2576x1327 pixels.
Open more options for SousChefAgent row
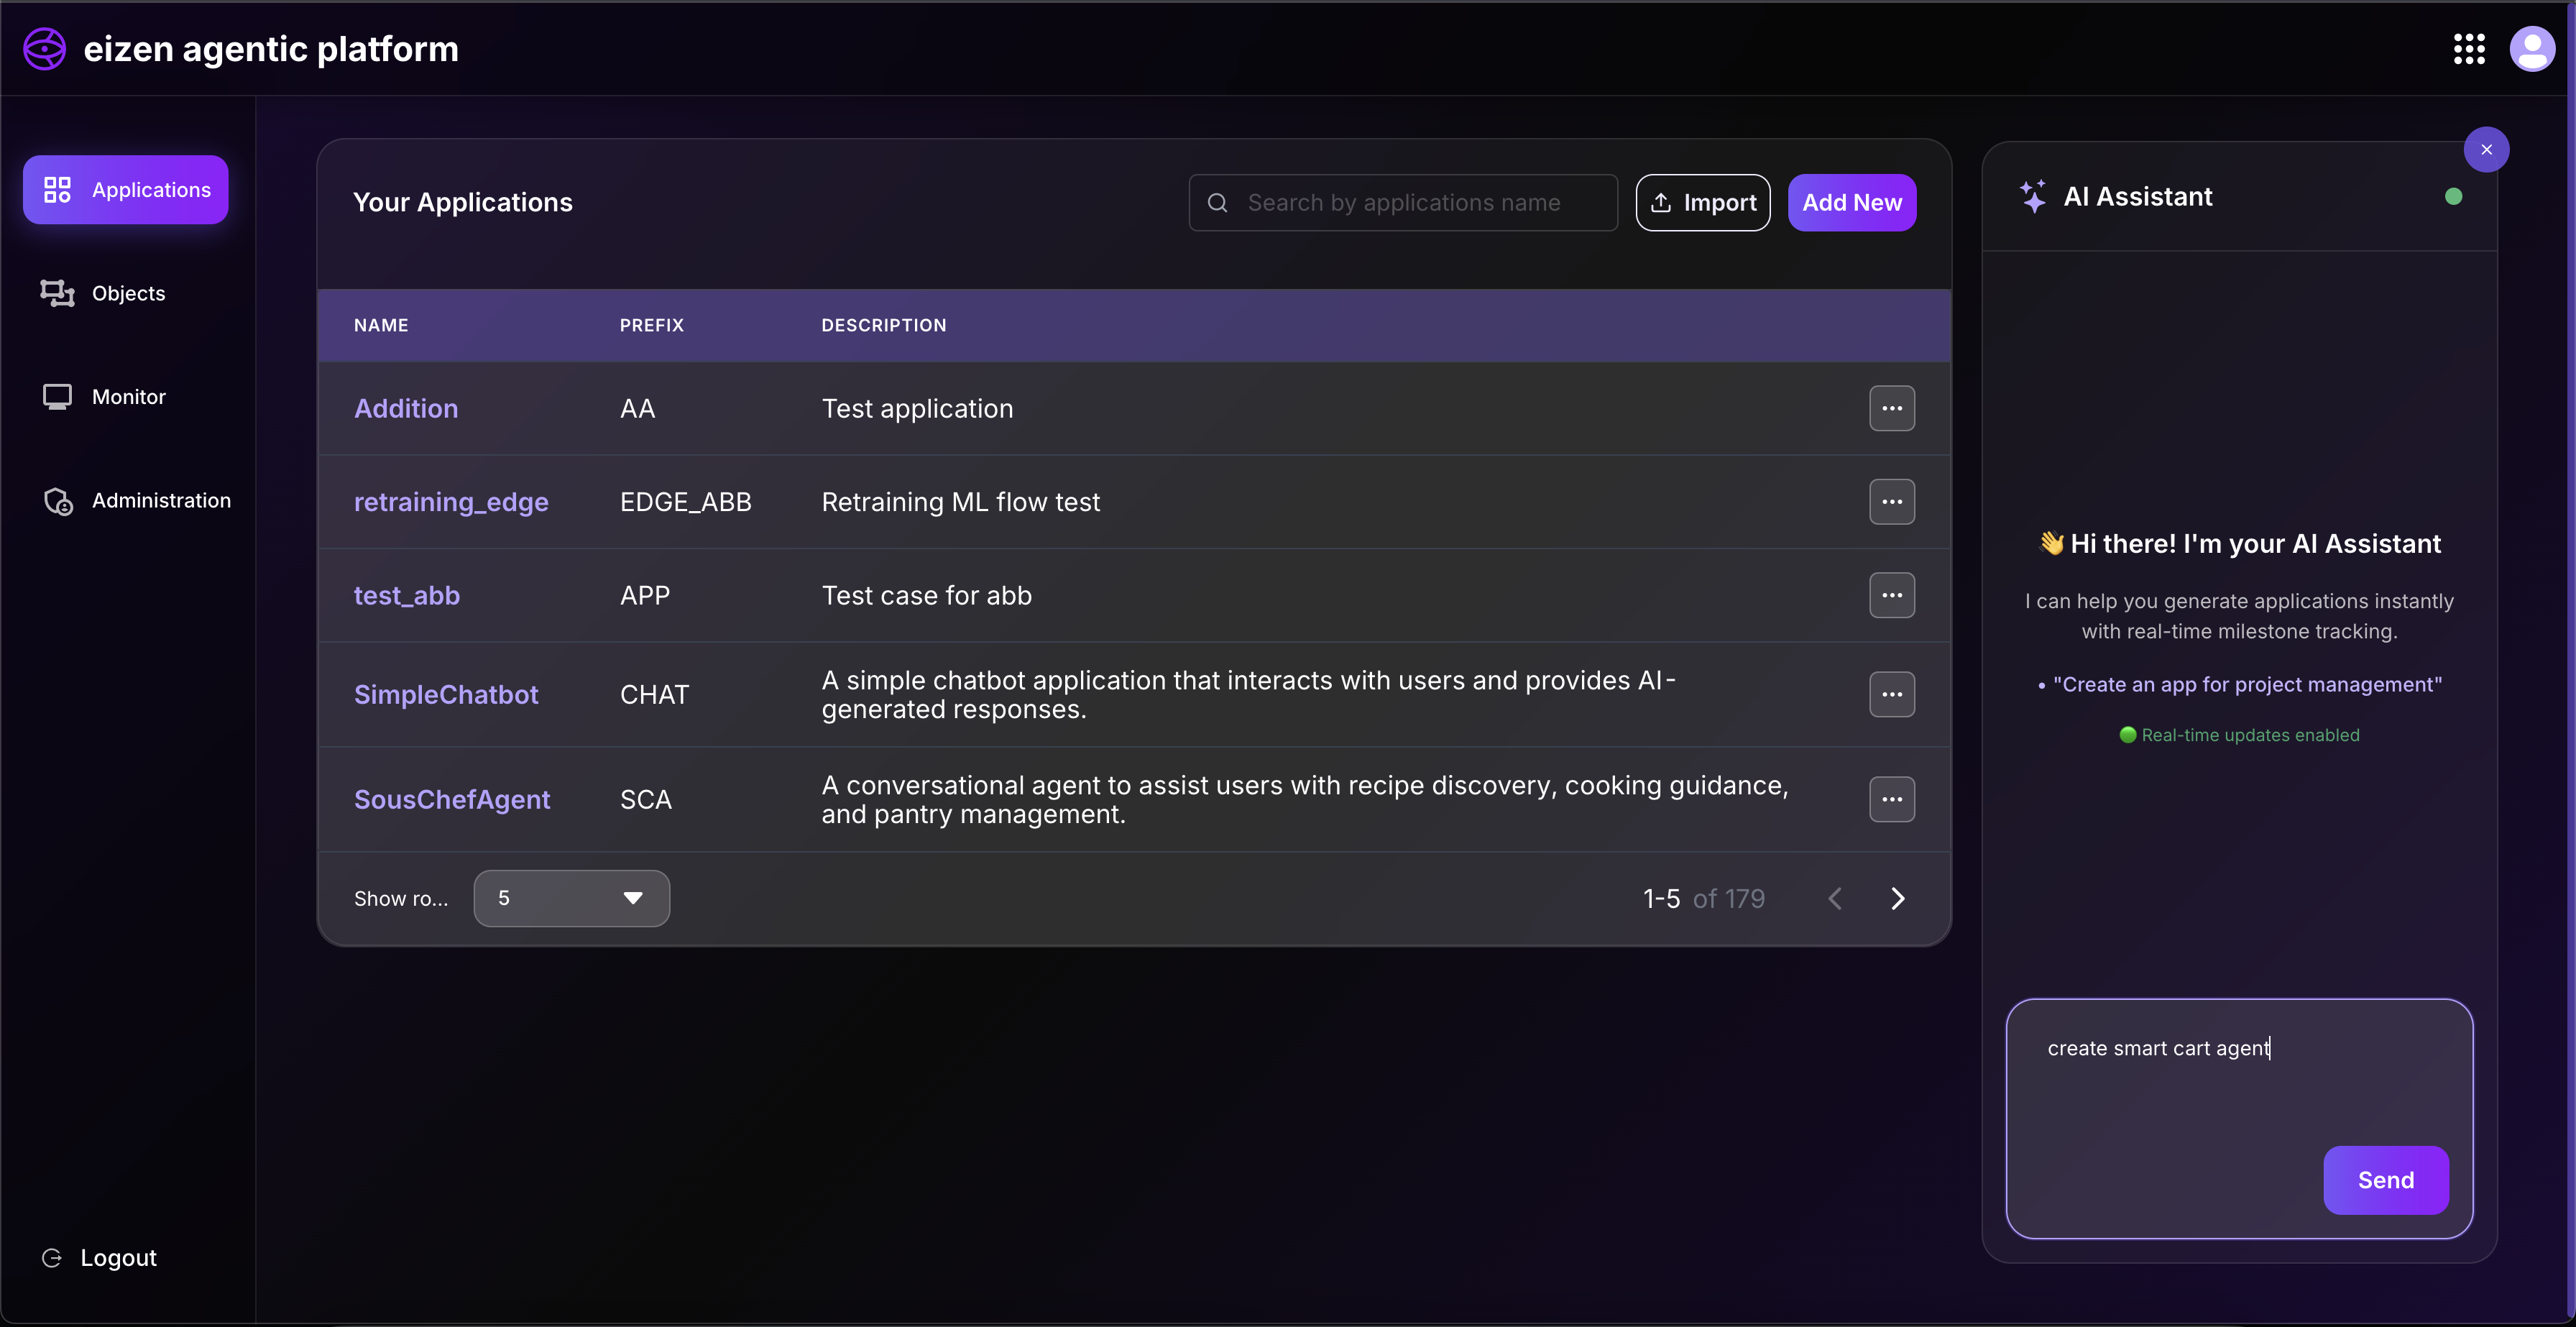click(1891, 800)
